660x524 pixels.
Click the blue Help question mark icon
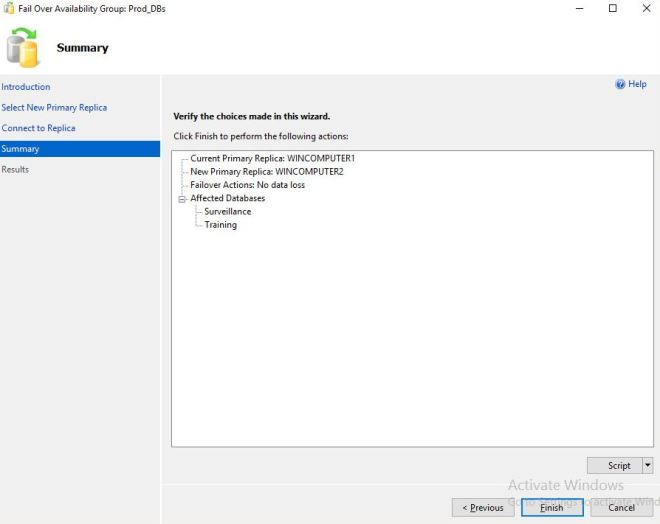pyautogui.click(x=620, y=85)
